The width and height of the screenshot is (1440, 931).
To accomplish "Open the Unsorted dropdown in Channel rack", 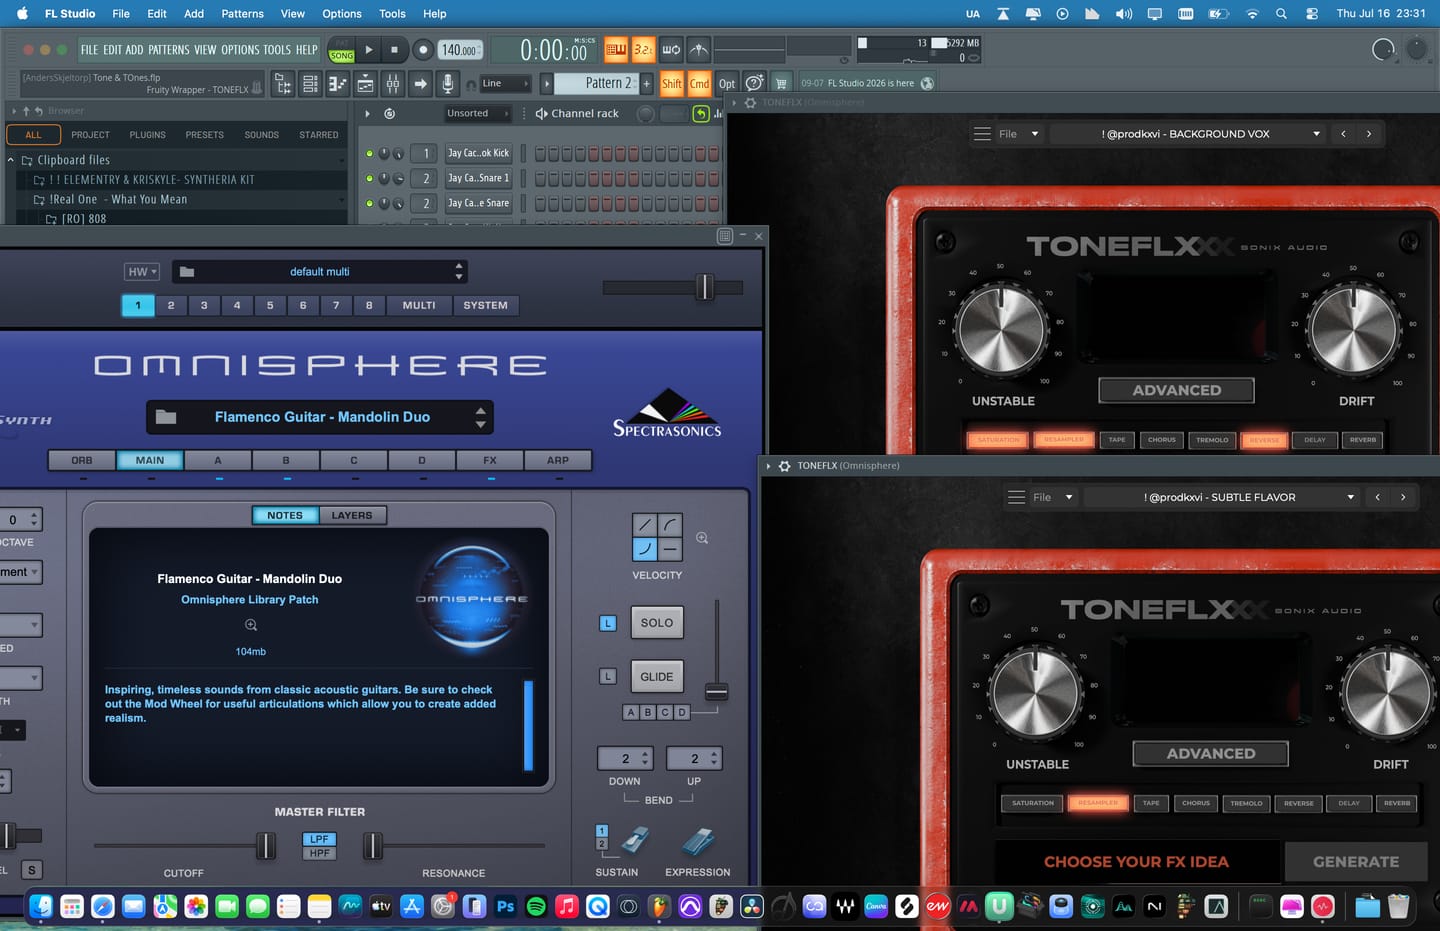I will coord(476,113).
